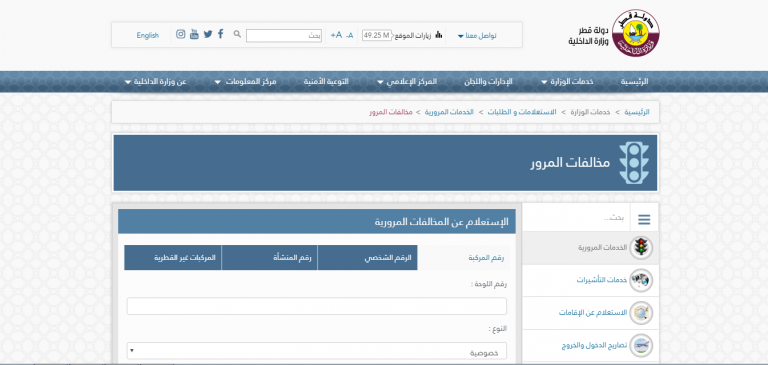
Task: Expand the تواصل معنا dropdown
Action: point(477,36)
